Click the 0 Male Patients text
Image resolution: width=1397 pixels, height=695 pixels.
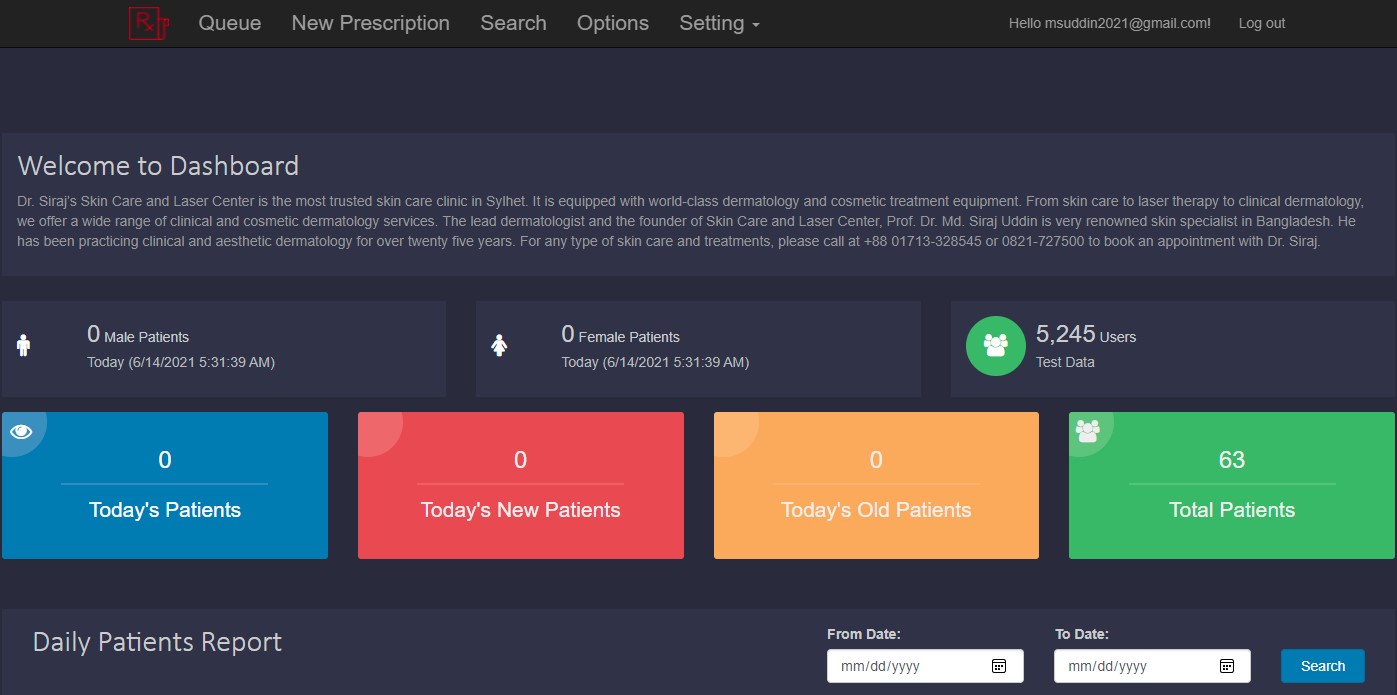[x=138, y=335]
